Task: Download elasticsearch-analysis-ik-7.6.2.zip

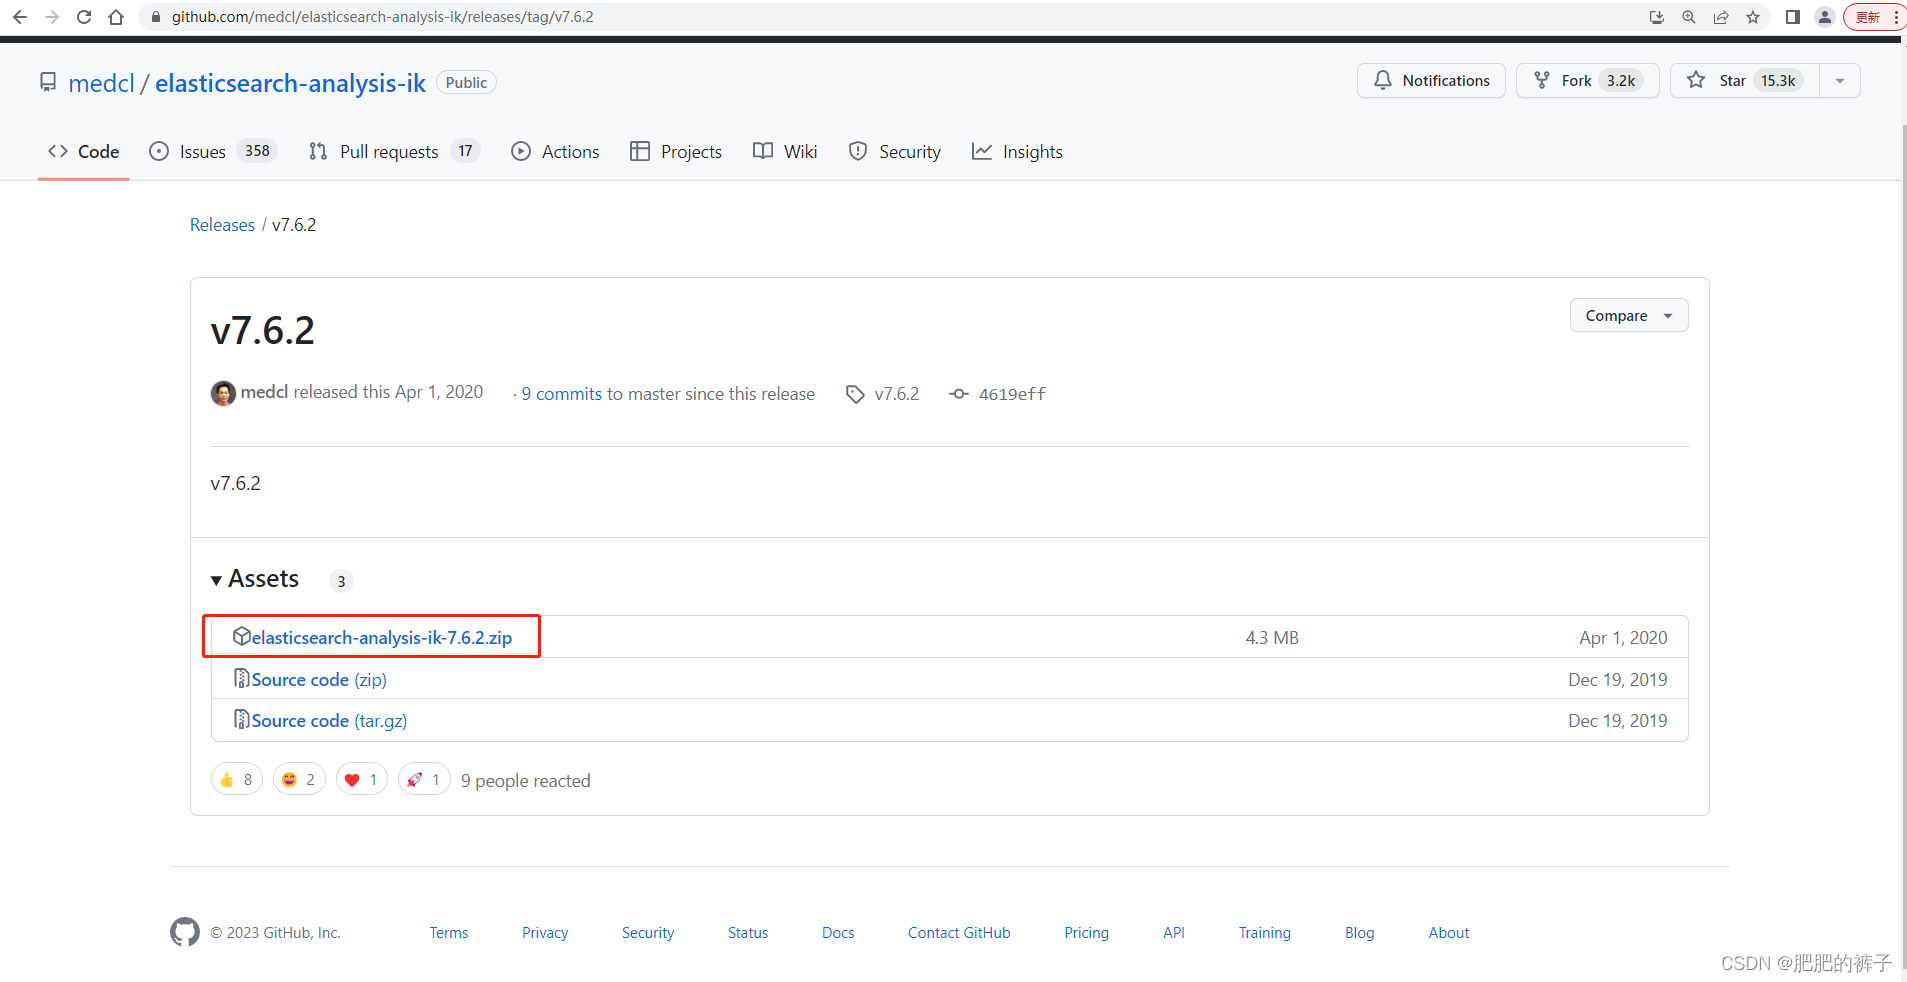Action: 381,638
